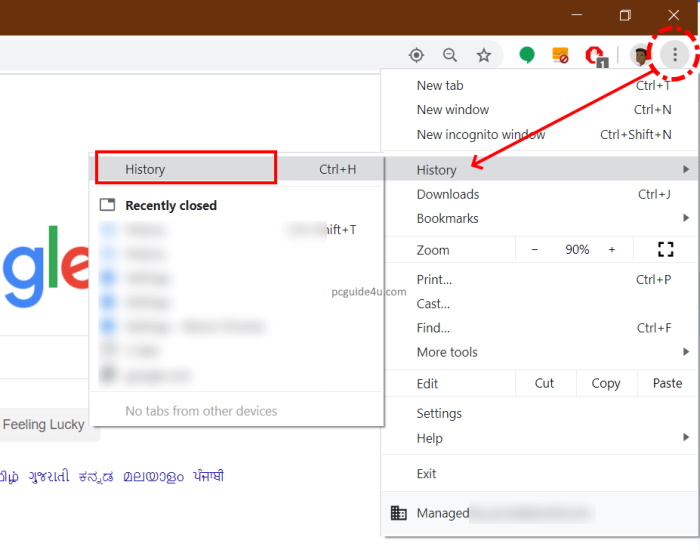Open the Gujarati language link
Viewport: 700px width, 553px height.
pyautogui.click(x=49, y=476)
